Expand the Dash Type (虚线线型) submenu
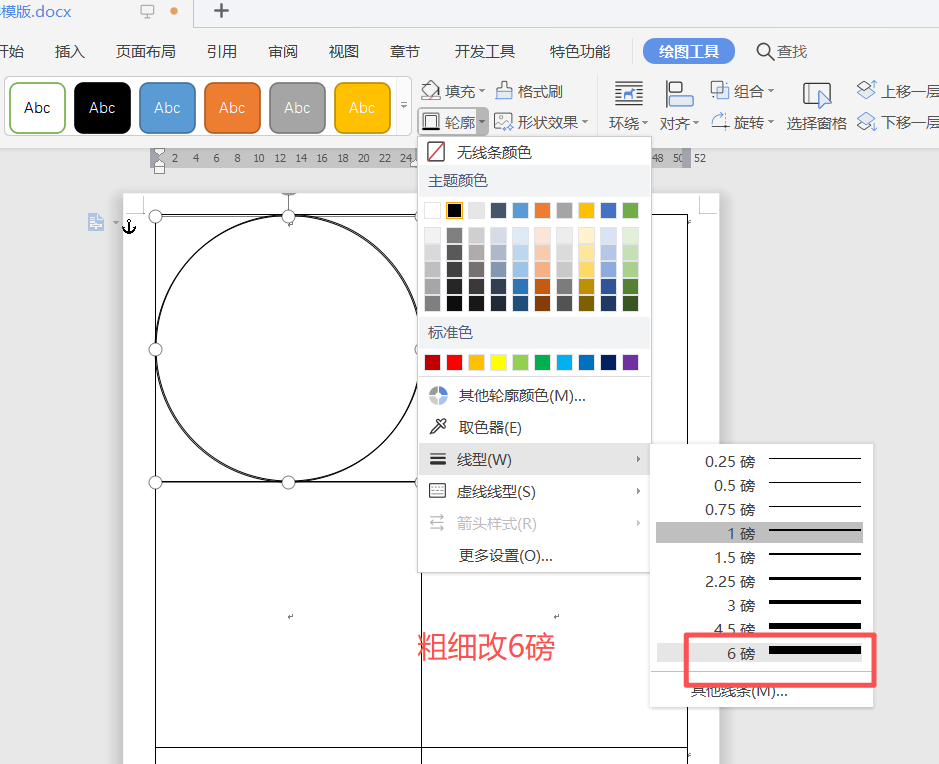This screenshot has height=764, width=939. pos(638,492)
